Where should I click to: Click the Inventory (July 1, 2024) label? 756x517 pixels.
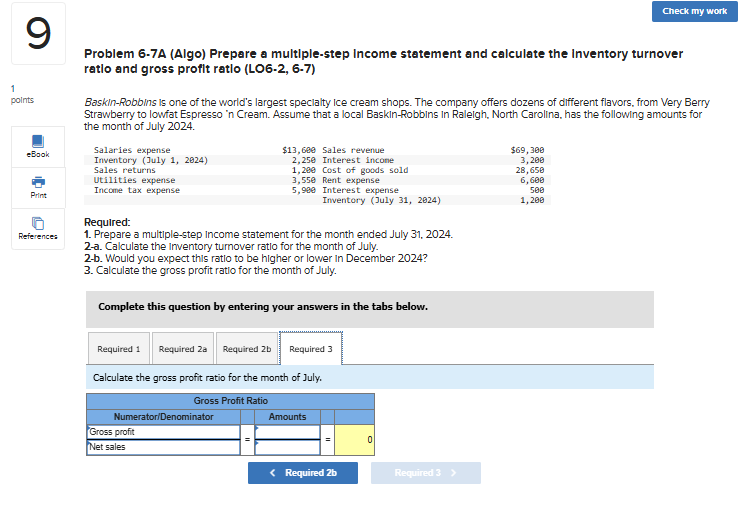tap(151, 160)
